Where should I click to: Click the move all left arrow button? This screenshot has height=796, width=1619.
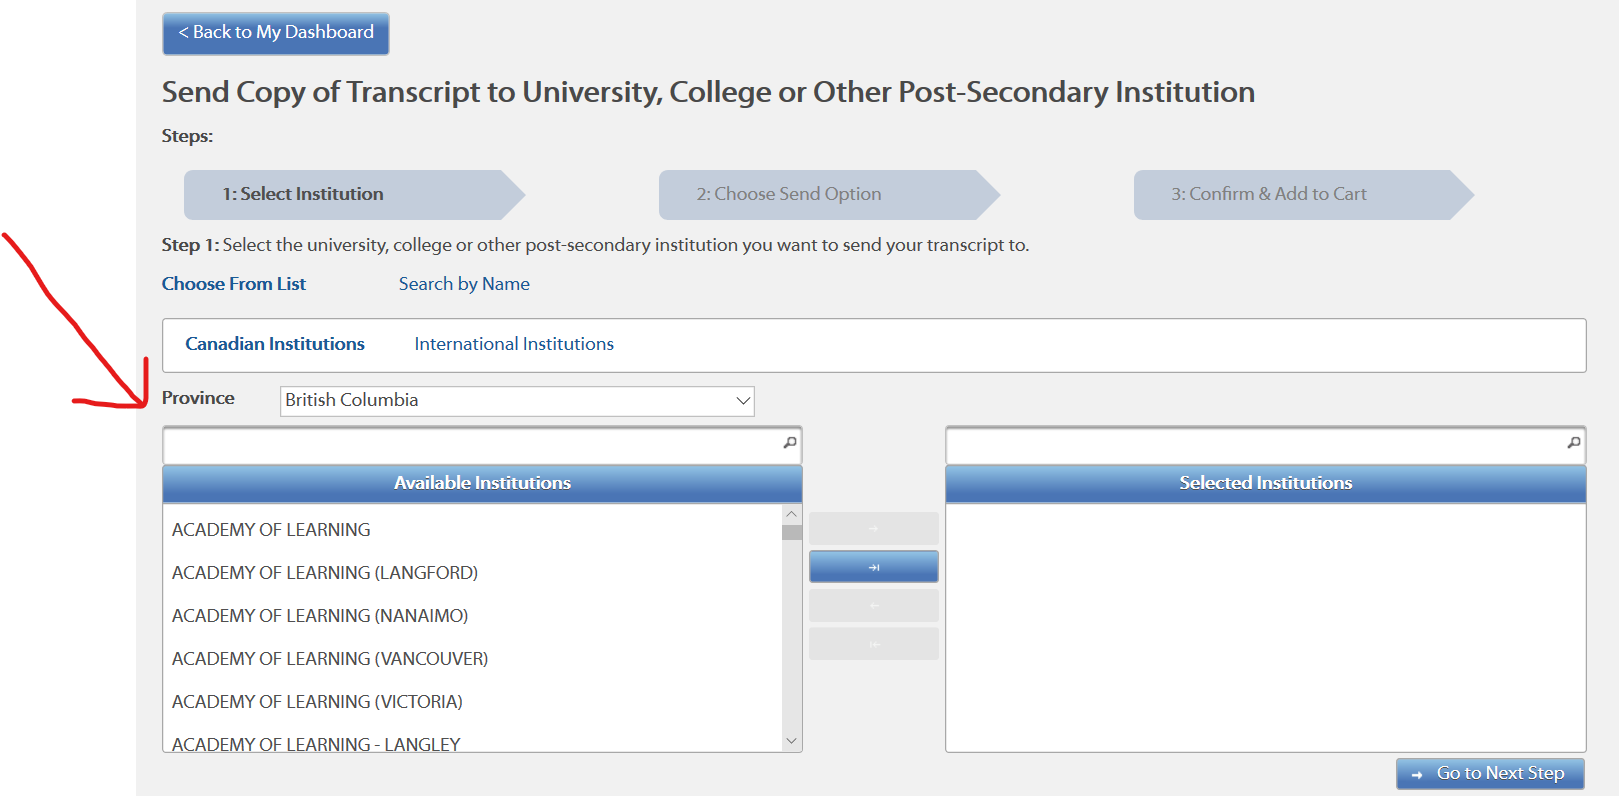[x=874, y=644]
